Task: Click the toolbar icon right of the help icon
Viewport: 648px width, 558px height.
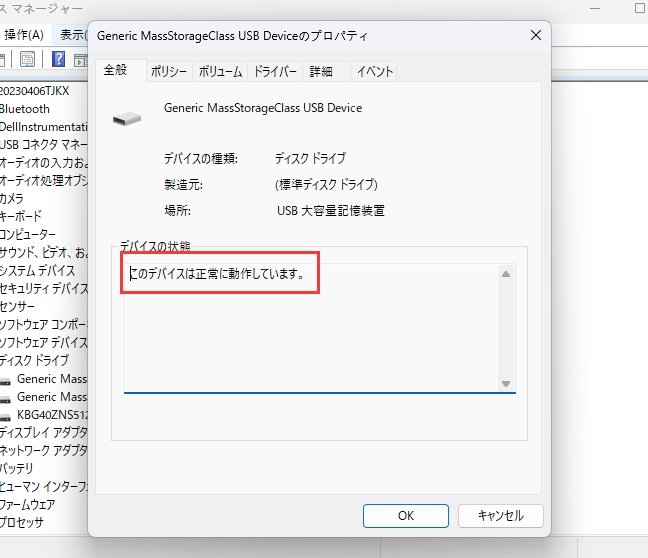Action: 81,60
